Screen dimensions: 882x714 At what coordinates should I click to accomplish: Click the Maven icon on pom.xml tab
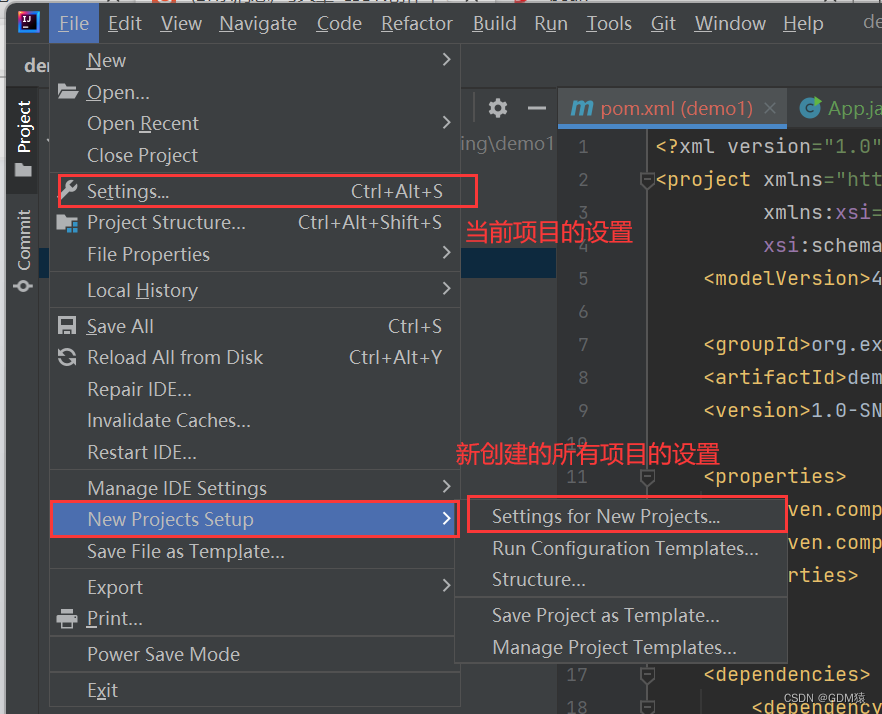(x=582, y=107)
